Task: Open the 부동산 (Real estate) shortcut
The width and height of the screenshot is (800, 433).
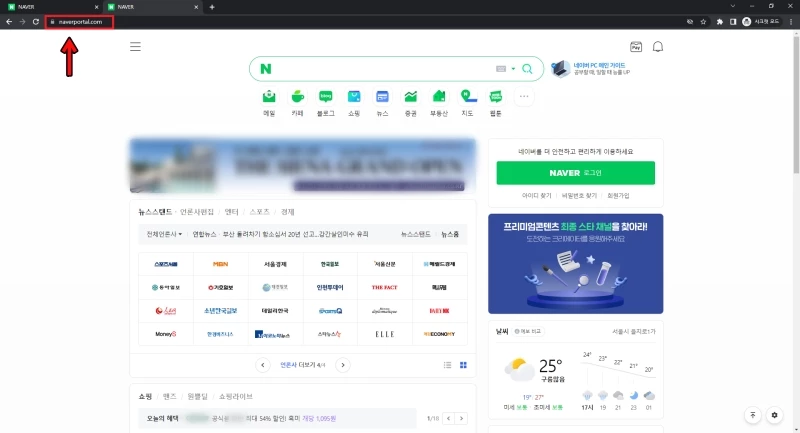Action: pos(439,103)
